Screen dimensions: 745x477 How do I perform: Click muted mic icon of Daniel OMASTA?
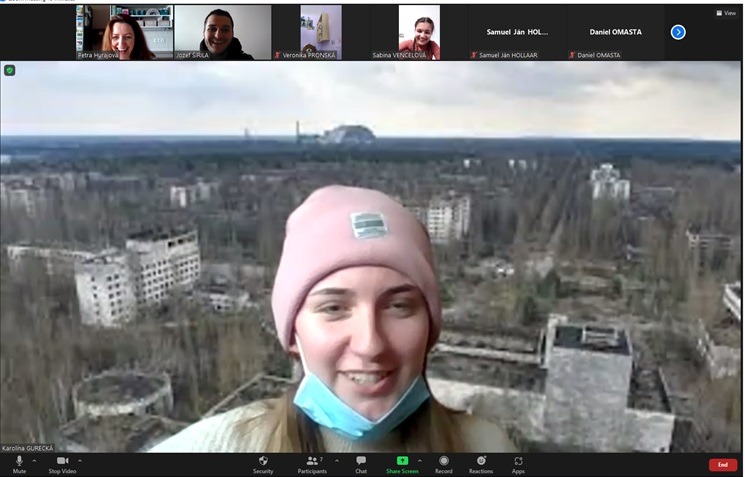tap(572, 55)
